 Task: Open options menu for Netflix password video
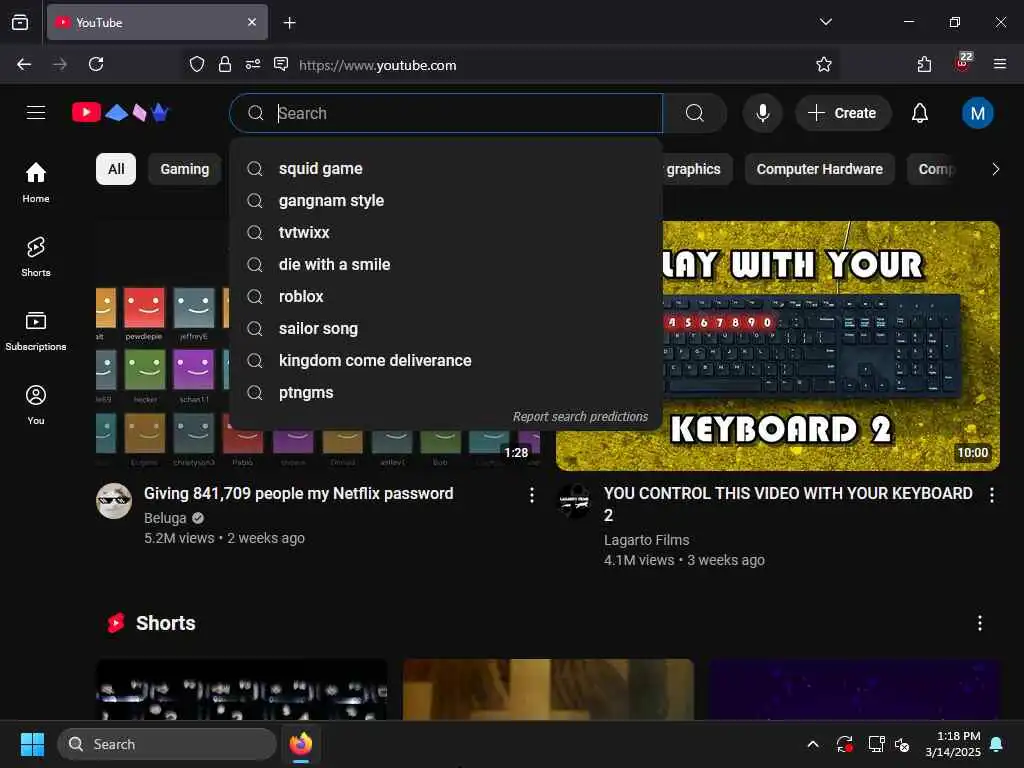pos(532,495)
